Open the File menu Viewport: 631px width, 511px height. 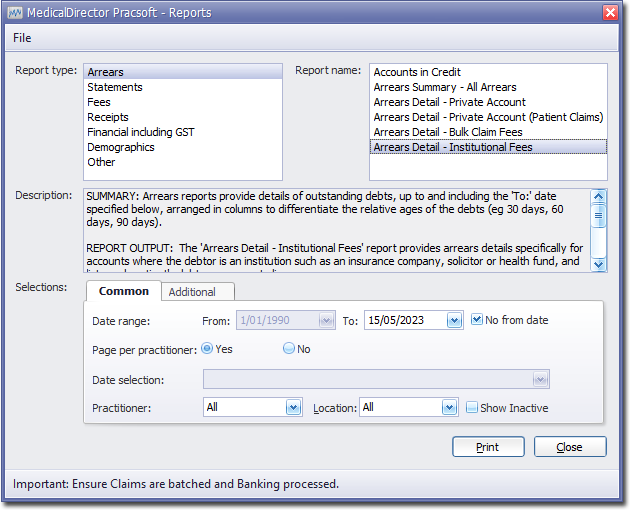point(22,38)
